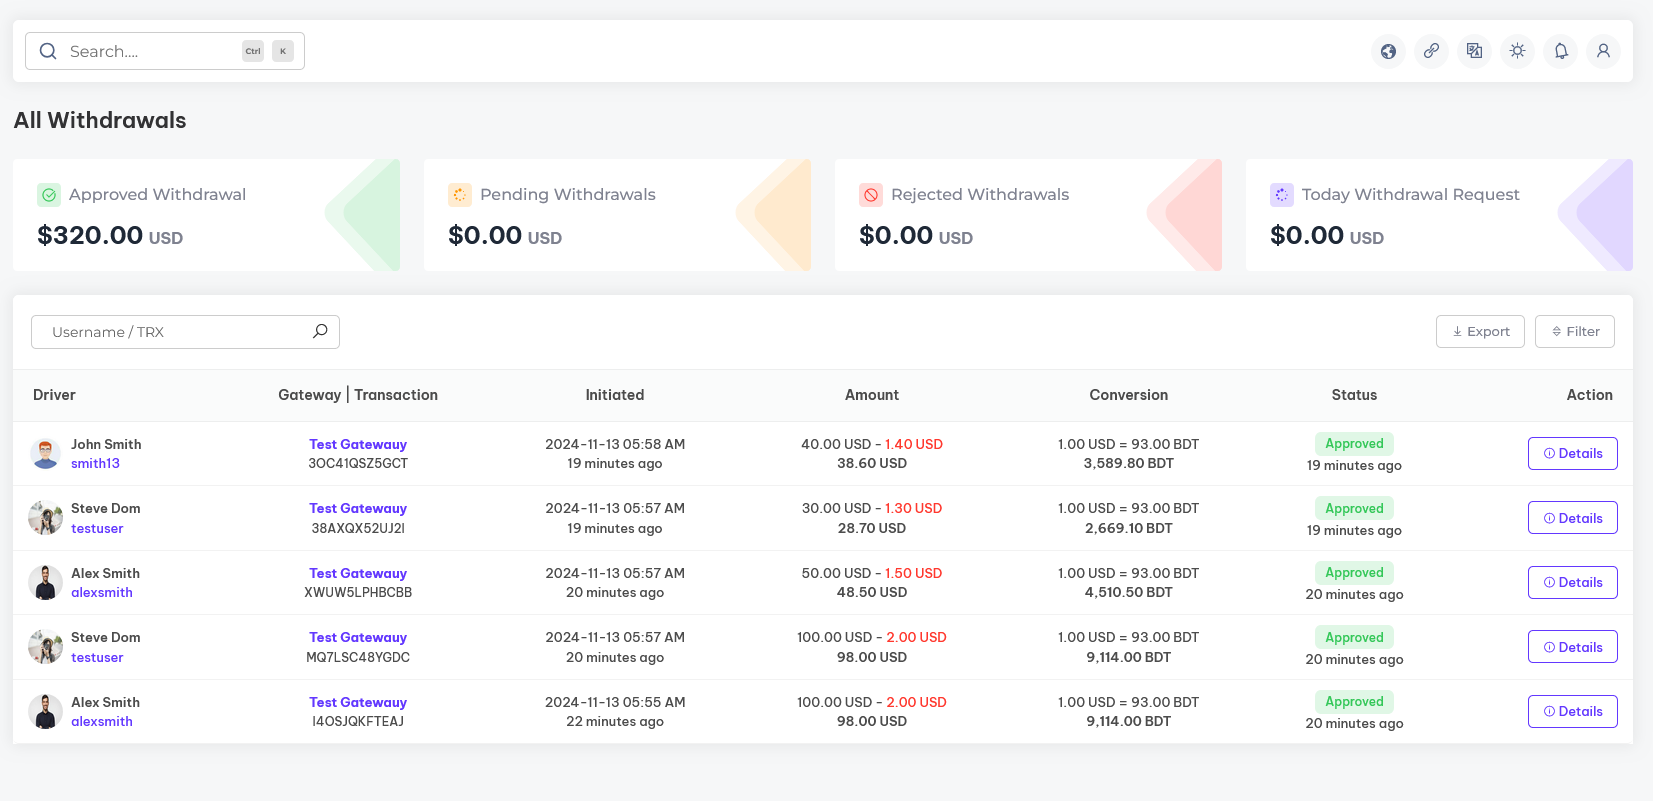Click the Approved Withdrawal check icon

click(49, 195)
